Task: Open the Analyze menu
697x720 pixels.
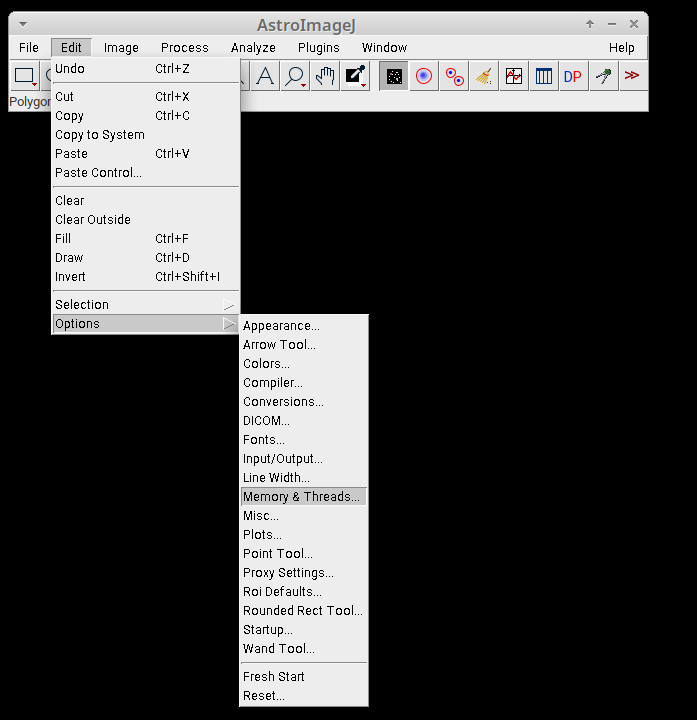Action: [253, 48]
